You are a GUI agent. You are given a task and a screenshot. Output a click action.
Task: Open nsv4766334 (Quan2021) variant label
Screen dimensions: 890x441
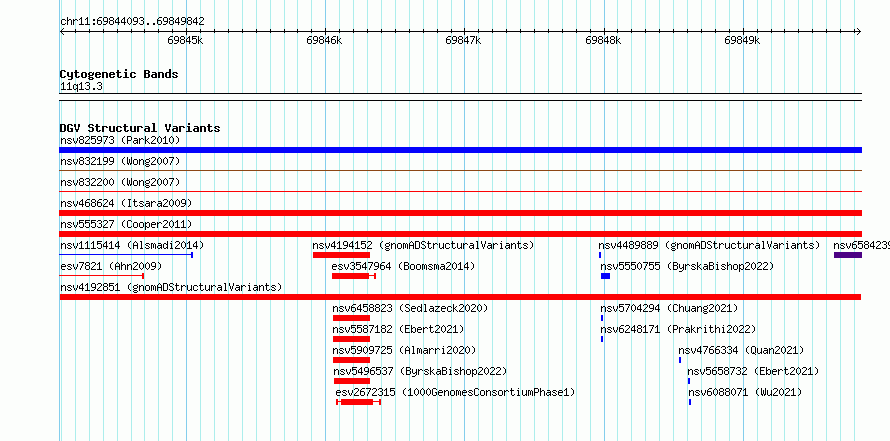[x=741, y=350]
